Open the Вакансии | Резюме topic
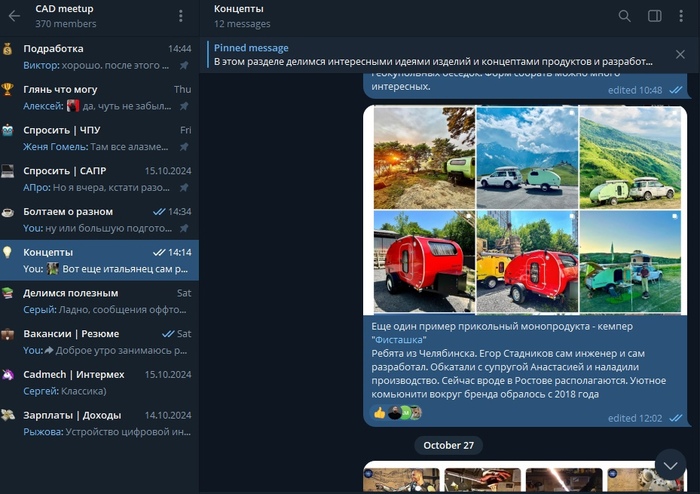 pyautogui.click(x=99, y=342)
